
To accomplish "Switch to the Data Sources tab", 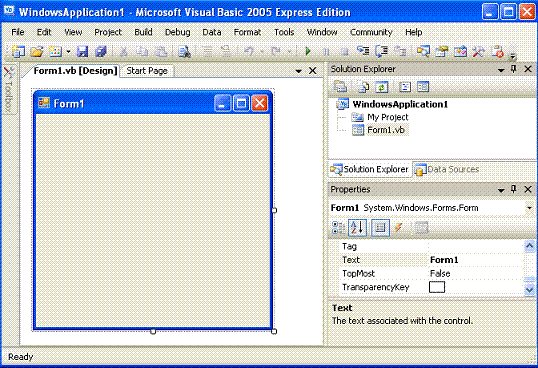I will [x=446, y=169].
